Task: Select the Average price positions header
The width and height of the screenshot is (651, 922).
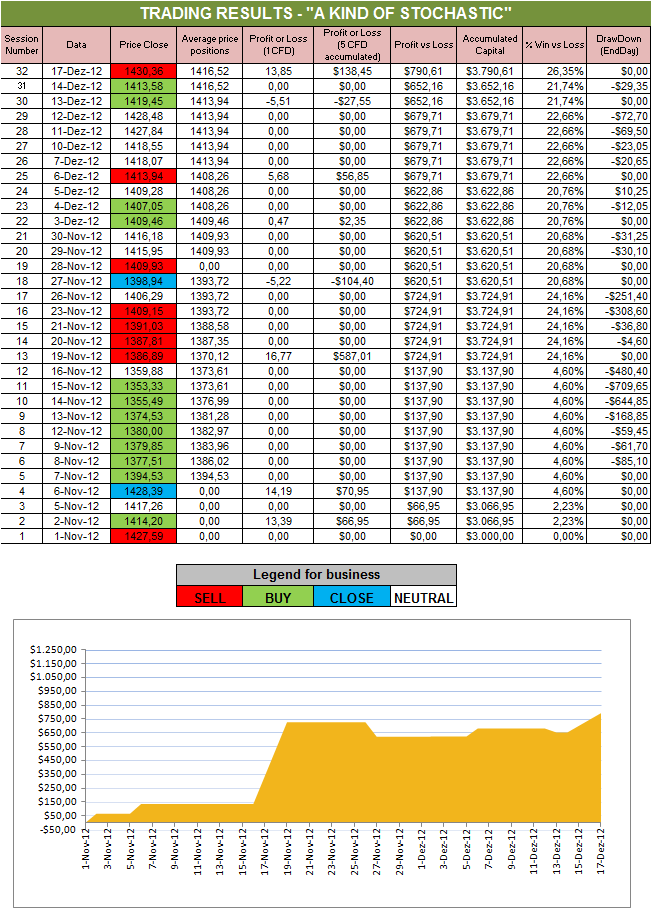Action: click(x=209, y=45)
